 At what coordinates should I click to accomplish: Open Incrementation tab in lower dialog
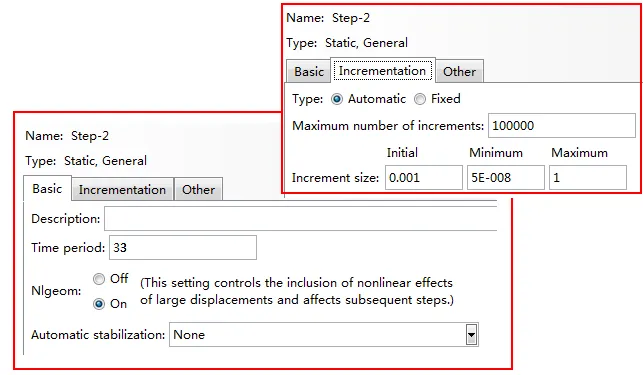[122, 190]
